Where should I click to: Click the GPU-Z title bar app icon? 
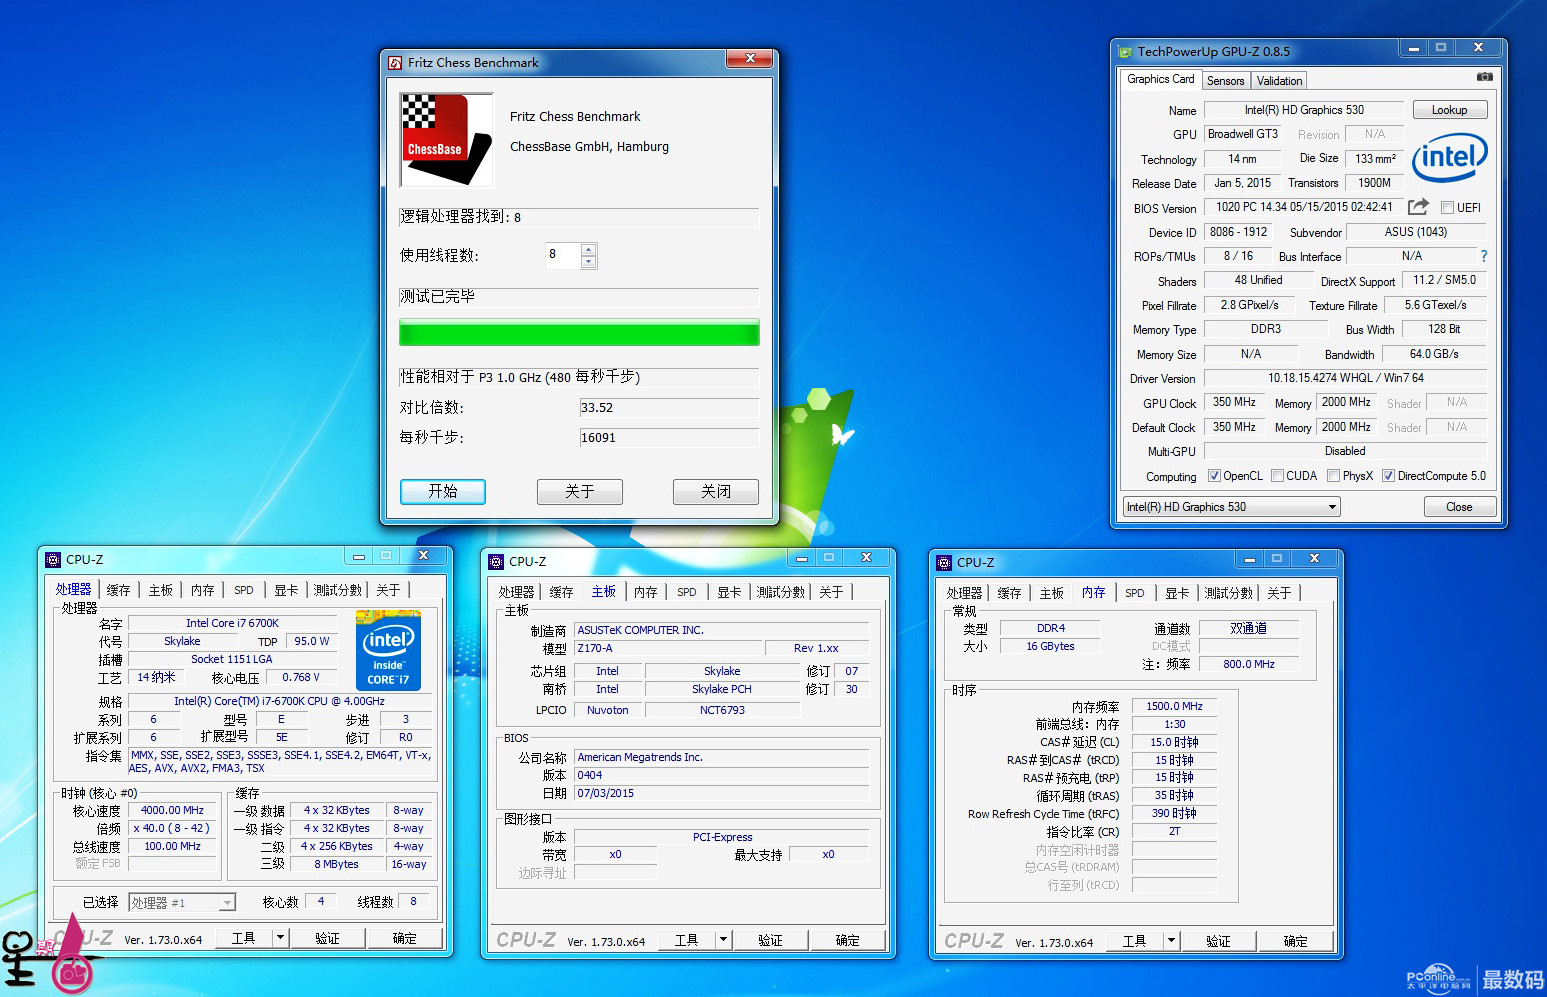[x=1125, y=51]
